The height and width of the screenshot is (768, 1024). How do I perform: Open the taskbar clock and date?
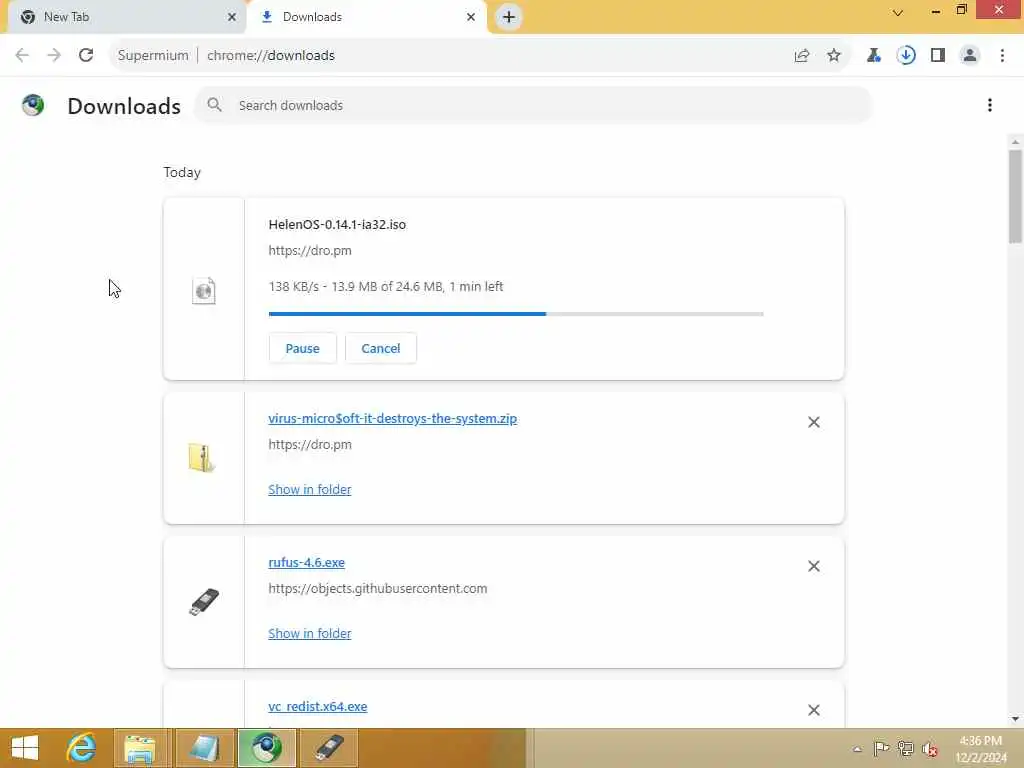(x=980, y=749)
